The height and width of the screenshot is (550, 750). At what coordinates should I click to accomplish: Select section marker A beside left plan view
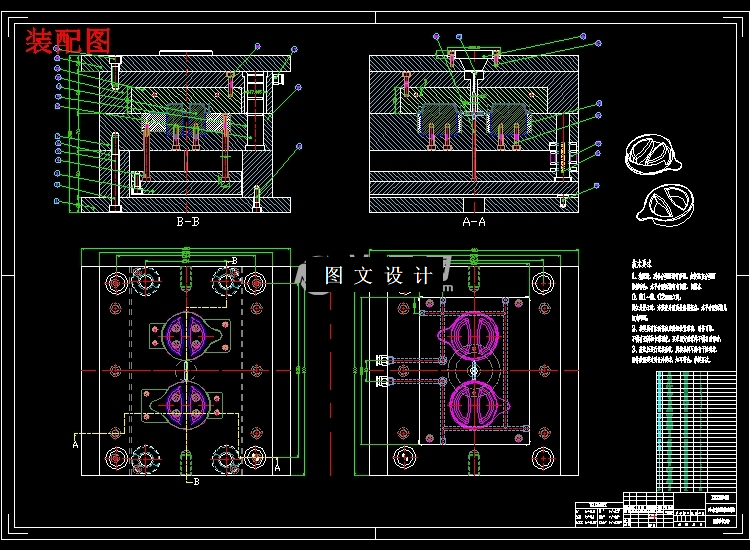76,445
